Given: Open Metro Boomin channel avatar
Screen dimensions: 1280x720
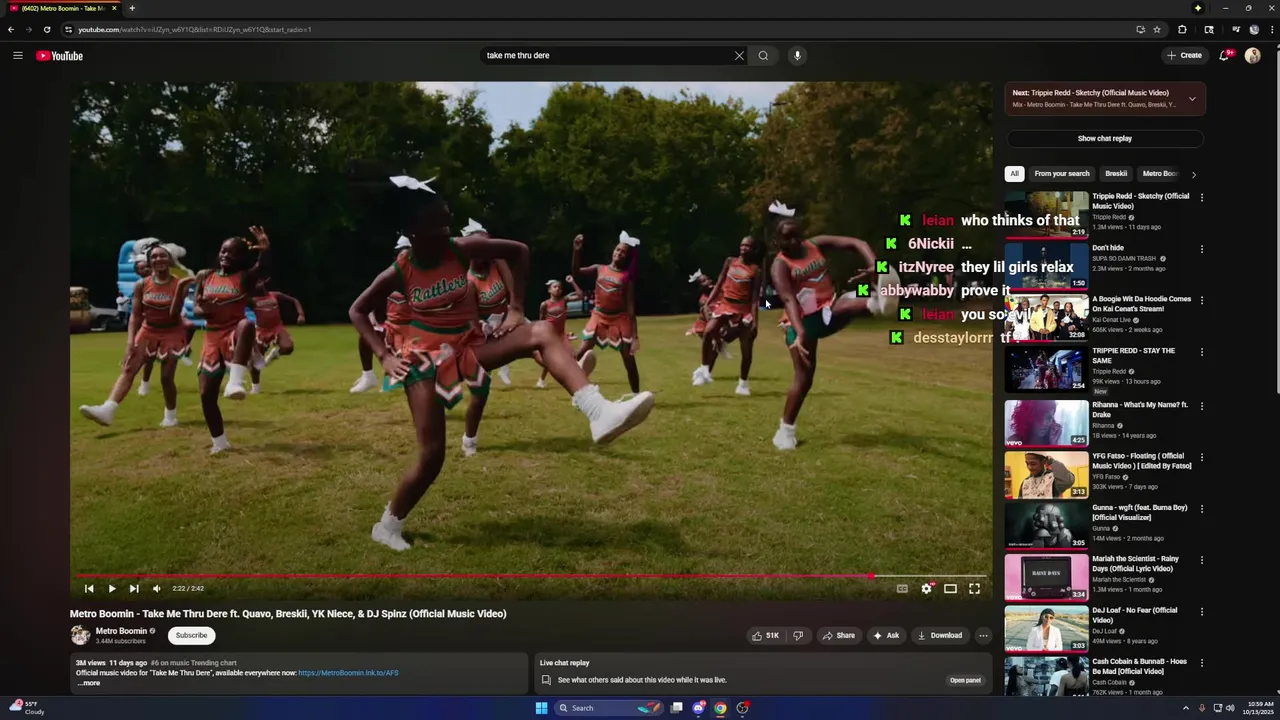Looking at the screenshot, I should (x=80, y=635).
